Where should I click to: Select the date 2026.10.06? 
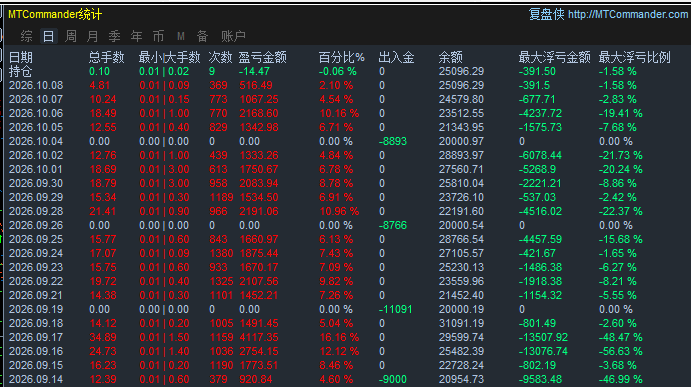pos(36,113)
